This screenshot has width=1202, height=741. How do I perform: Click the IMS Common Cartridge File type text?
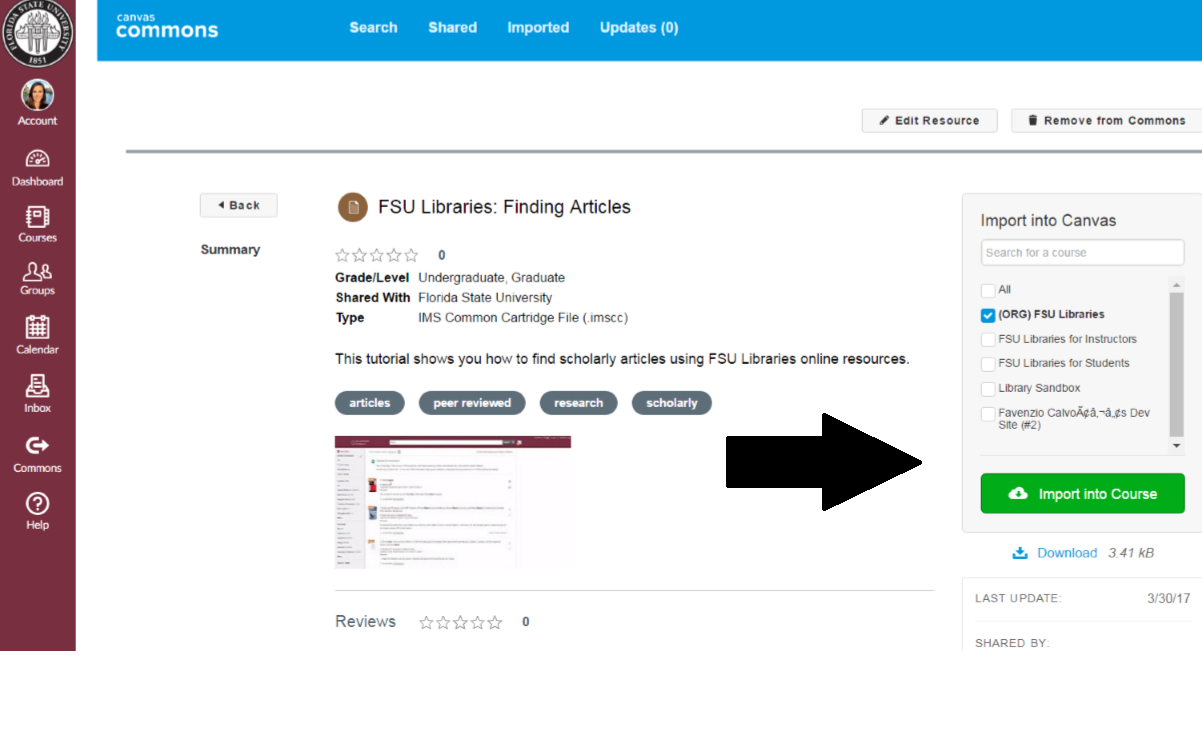pyautogui.click(x=523, y=318)
